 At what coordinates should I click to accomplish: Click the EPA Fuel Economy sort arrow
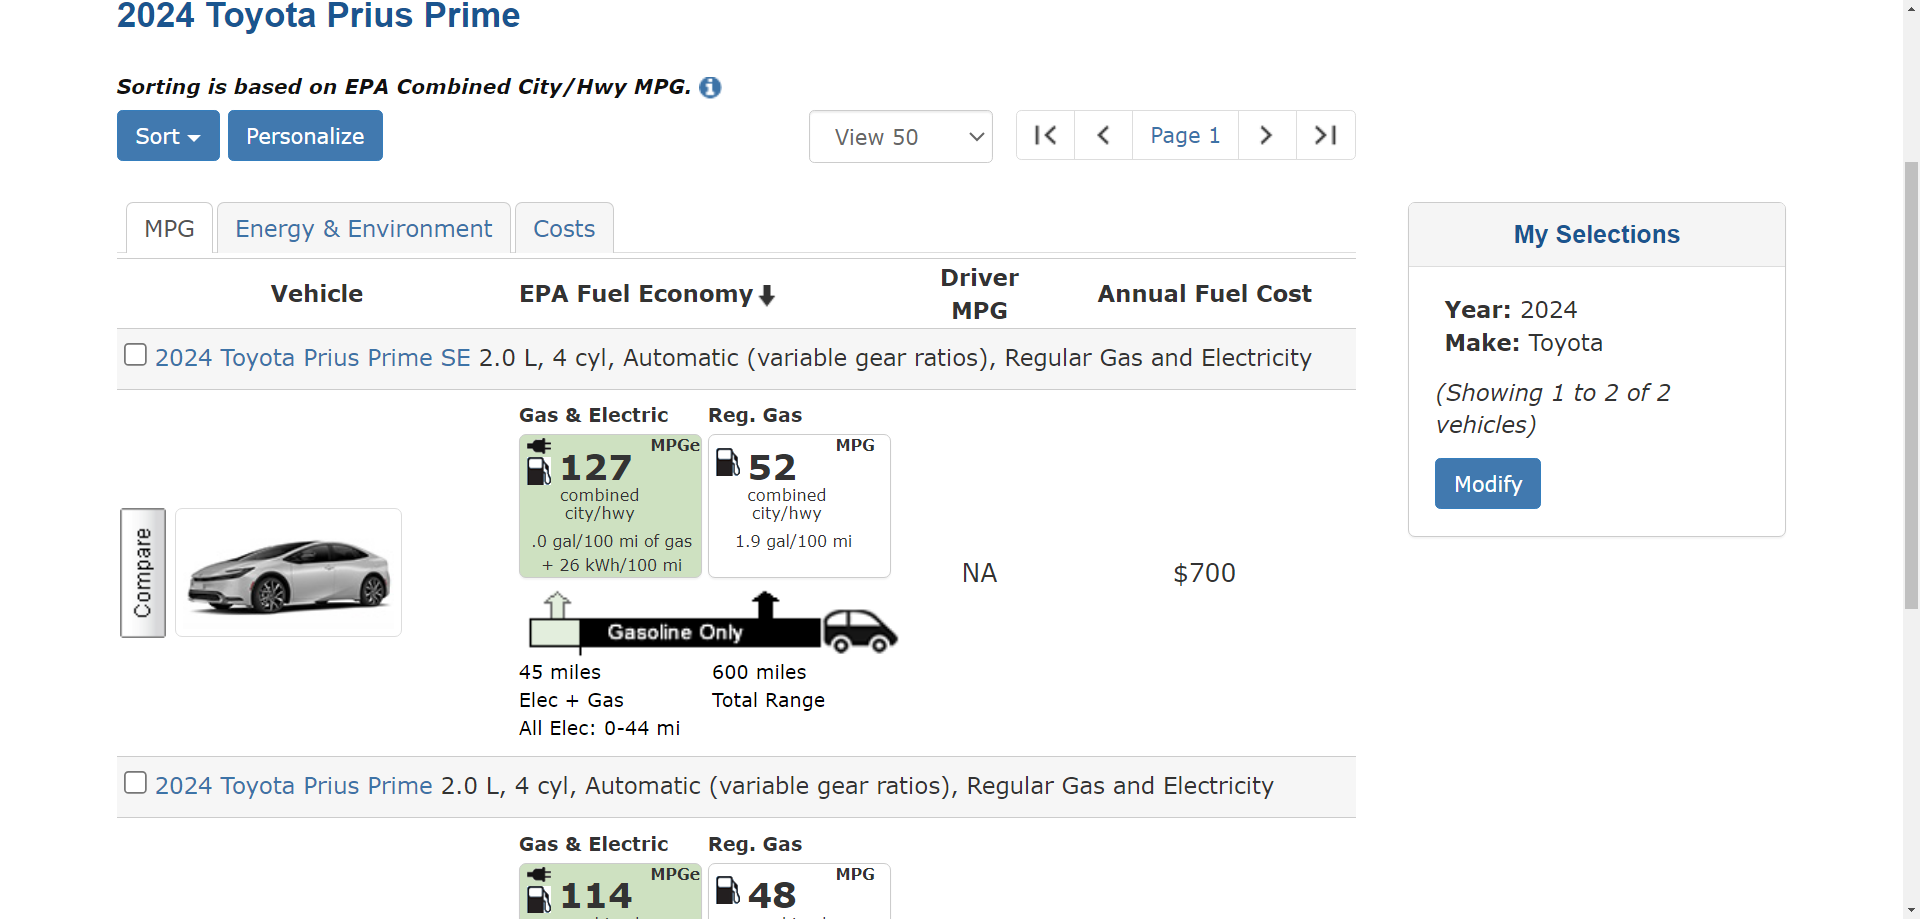(767, 295)
